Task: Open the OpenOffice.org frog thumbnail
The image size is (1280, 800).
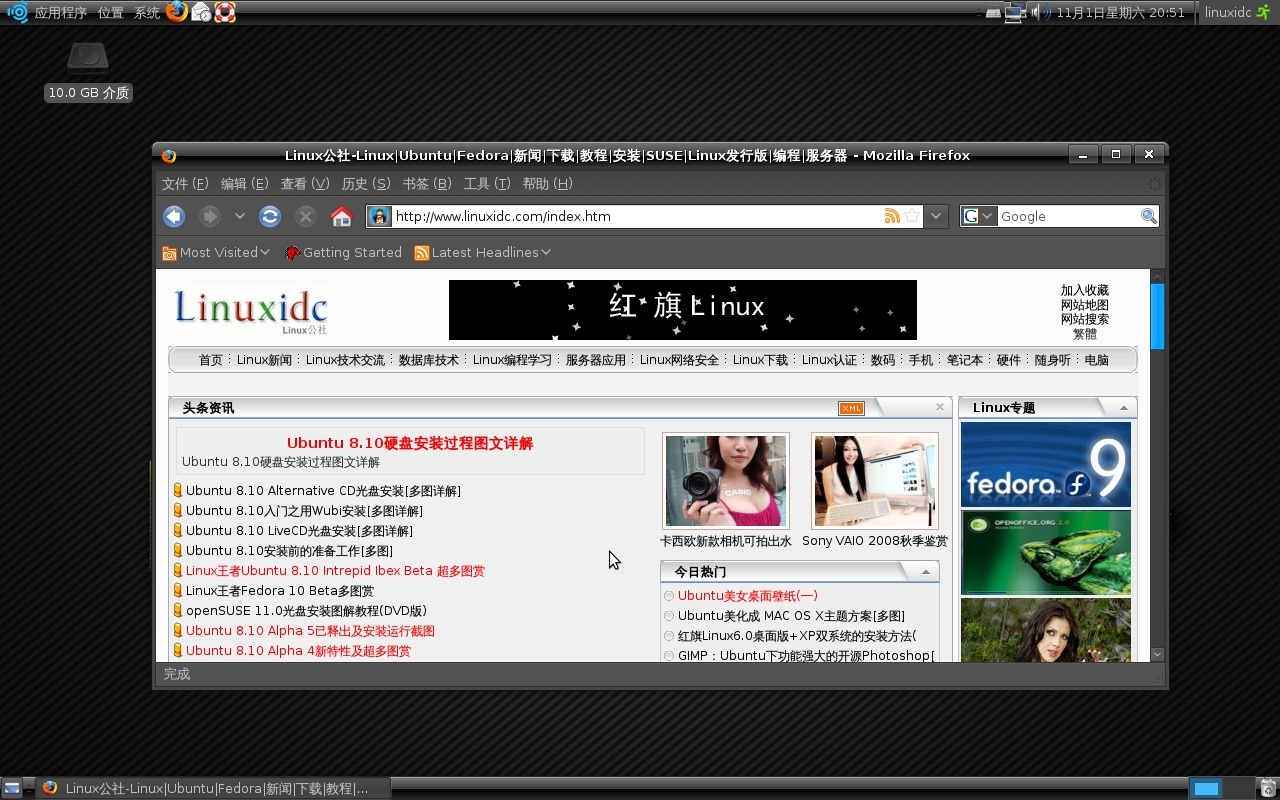Action: tap(1046, 552)
